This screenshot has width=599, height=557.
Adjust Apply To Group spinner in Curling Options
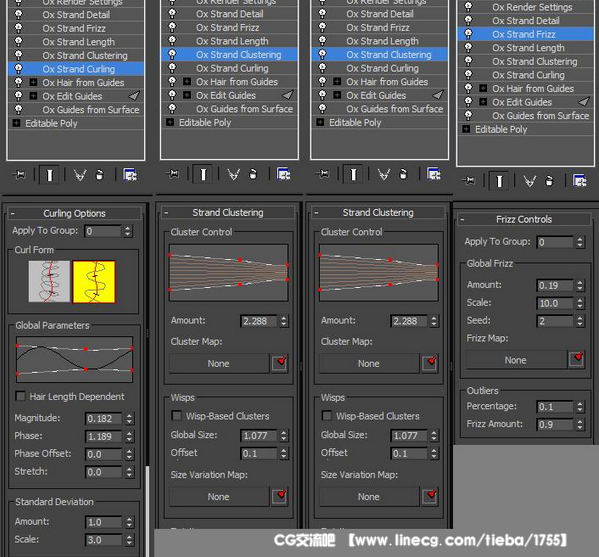(128, 231)
